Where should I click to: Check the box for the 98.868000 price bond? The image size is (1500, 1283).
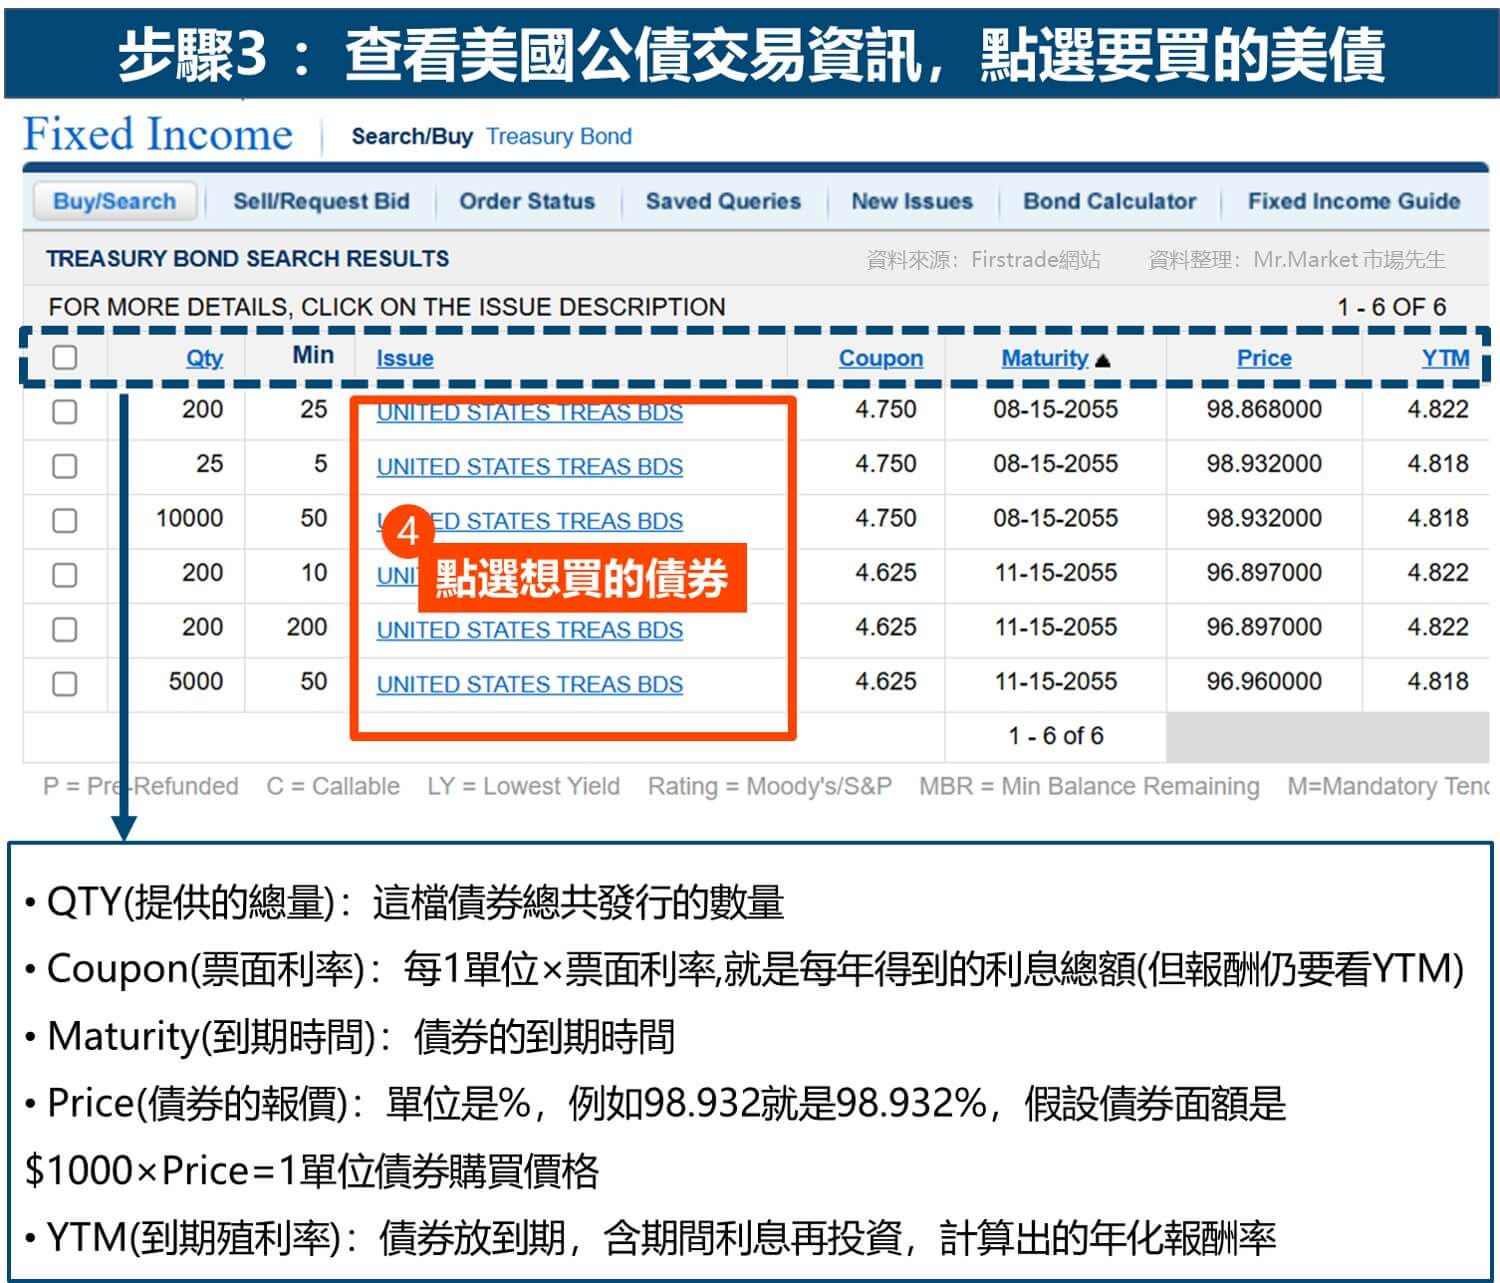65,411
